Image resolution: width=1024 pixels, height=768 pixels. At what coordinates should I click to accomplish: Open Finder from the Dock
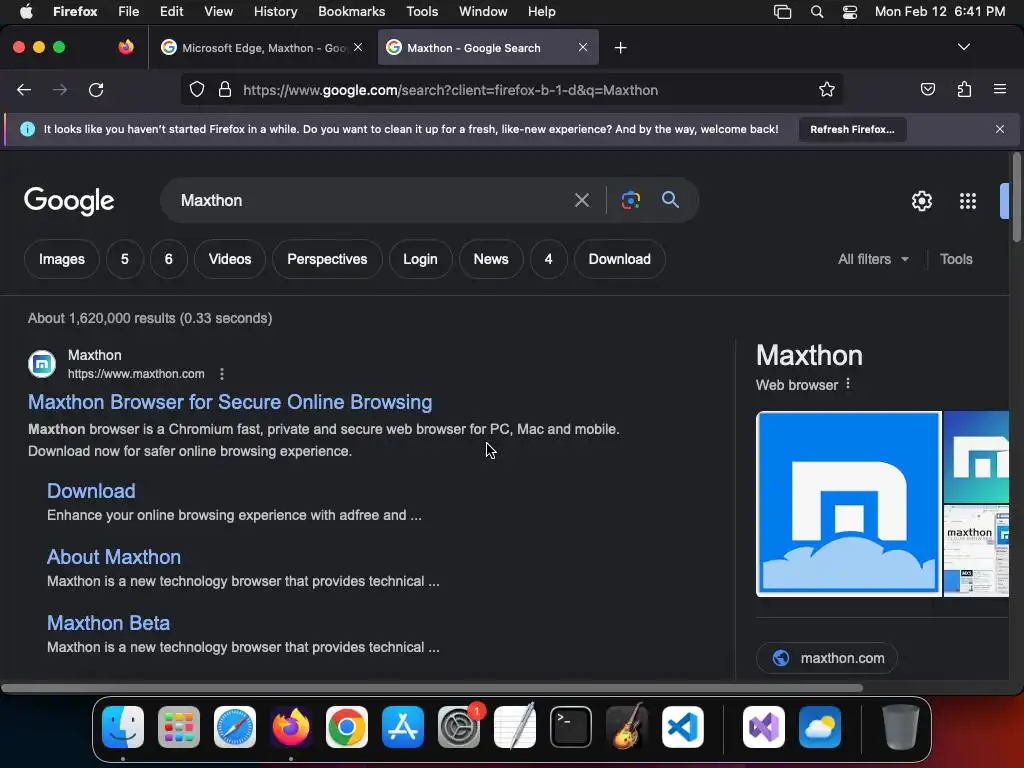click(x=123, y=727)
